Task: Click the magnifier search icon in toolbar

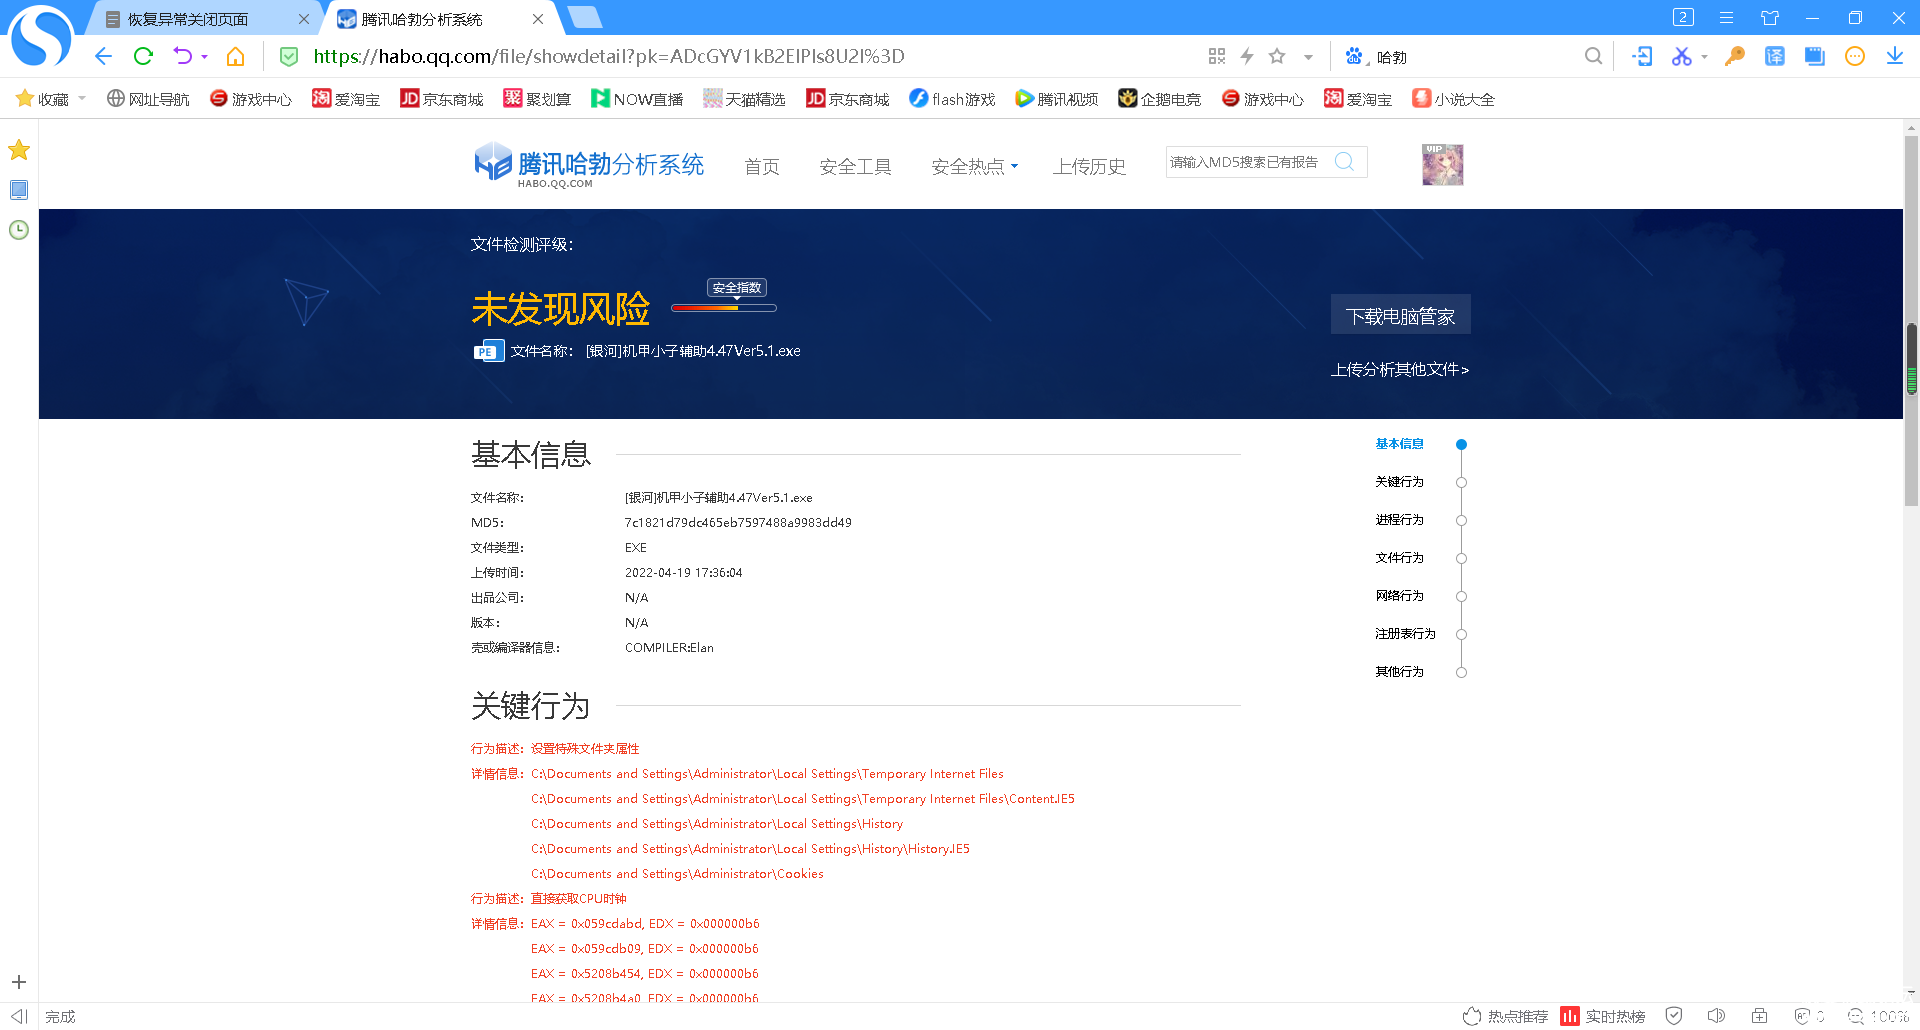Action: point(1593,57)
